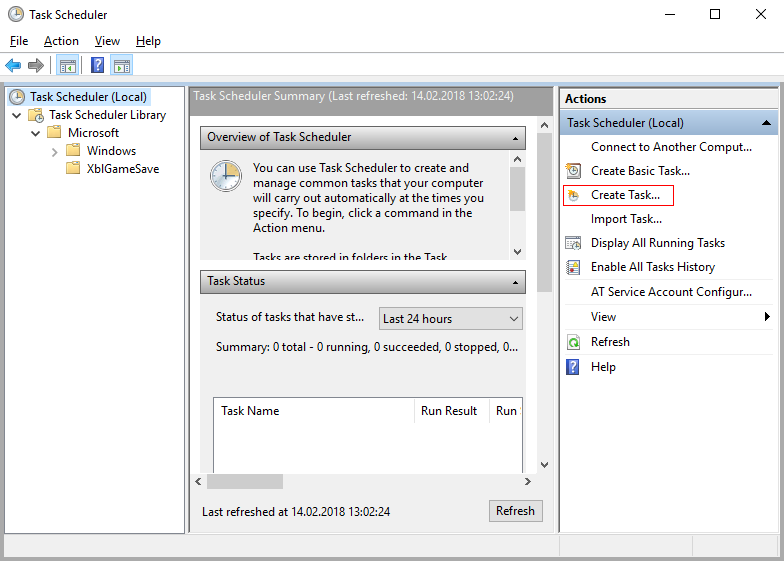Select the XblGameSave tree item

click(x=123, y=169)
